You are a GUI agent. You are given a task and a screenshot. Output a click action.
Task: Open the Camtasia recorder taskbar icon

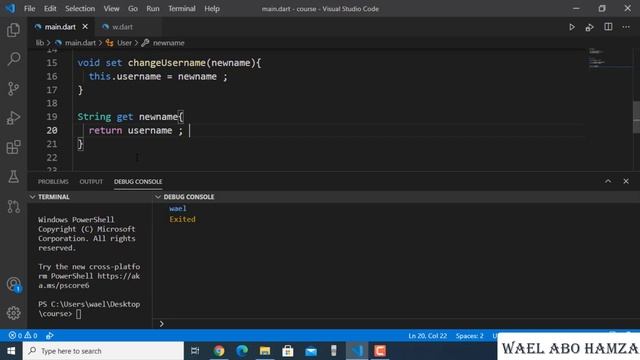(380, 351)
